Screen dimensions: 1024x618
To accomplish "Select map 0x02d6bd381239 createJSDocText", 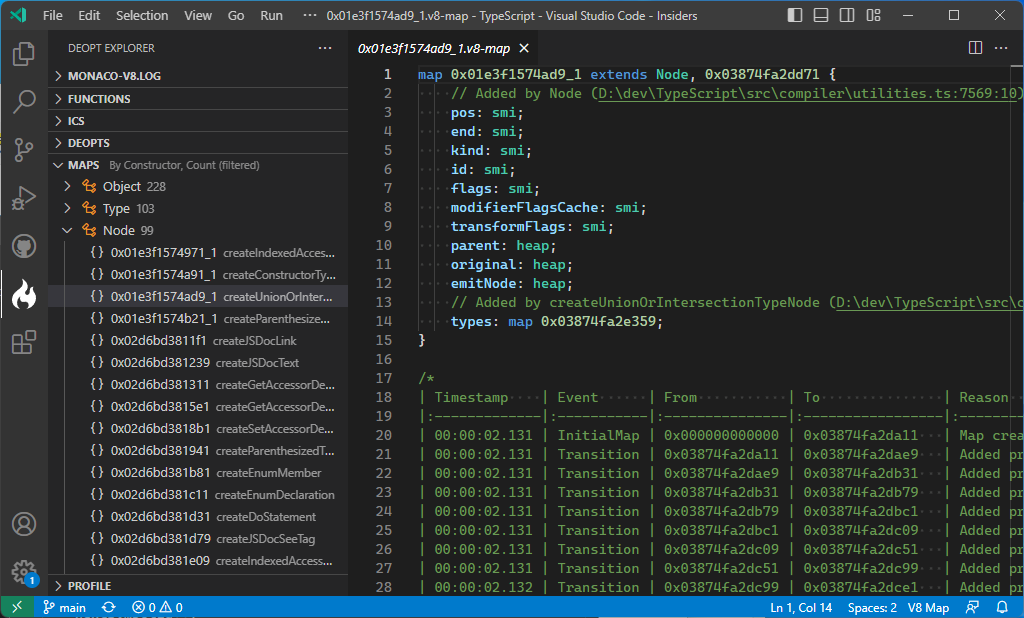I will point(198,363).
